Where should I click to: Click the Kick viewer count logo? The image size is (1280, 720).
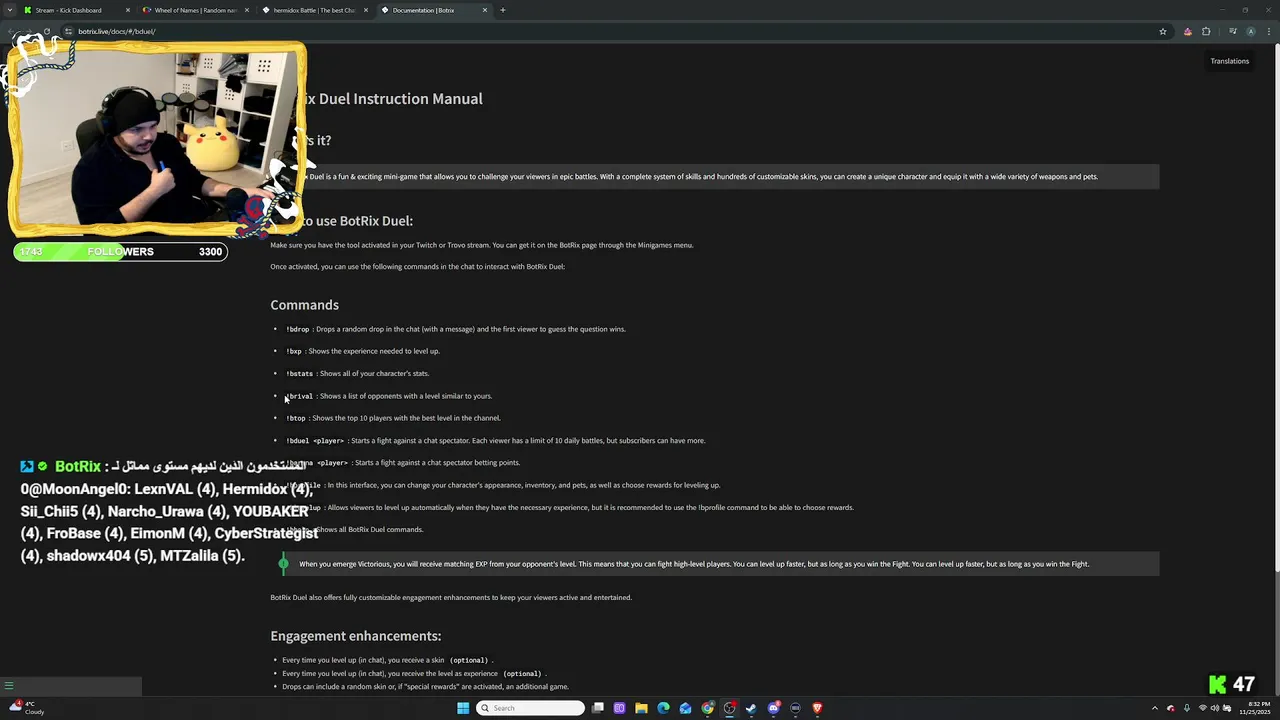(1217, 685)
